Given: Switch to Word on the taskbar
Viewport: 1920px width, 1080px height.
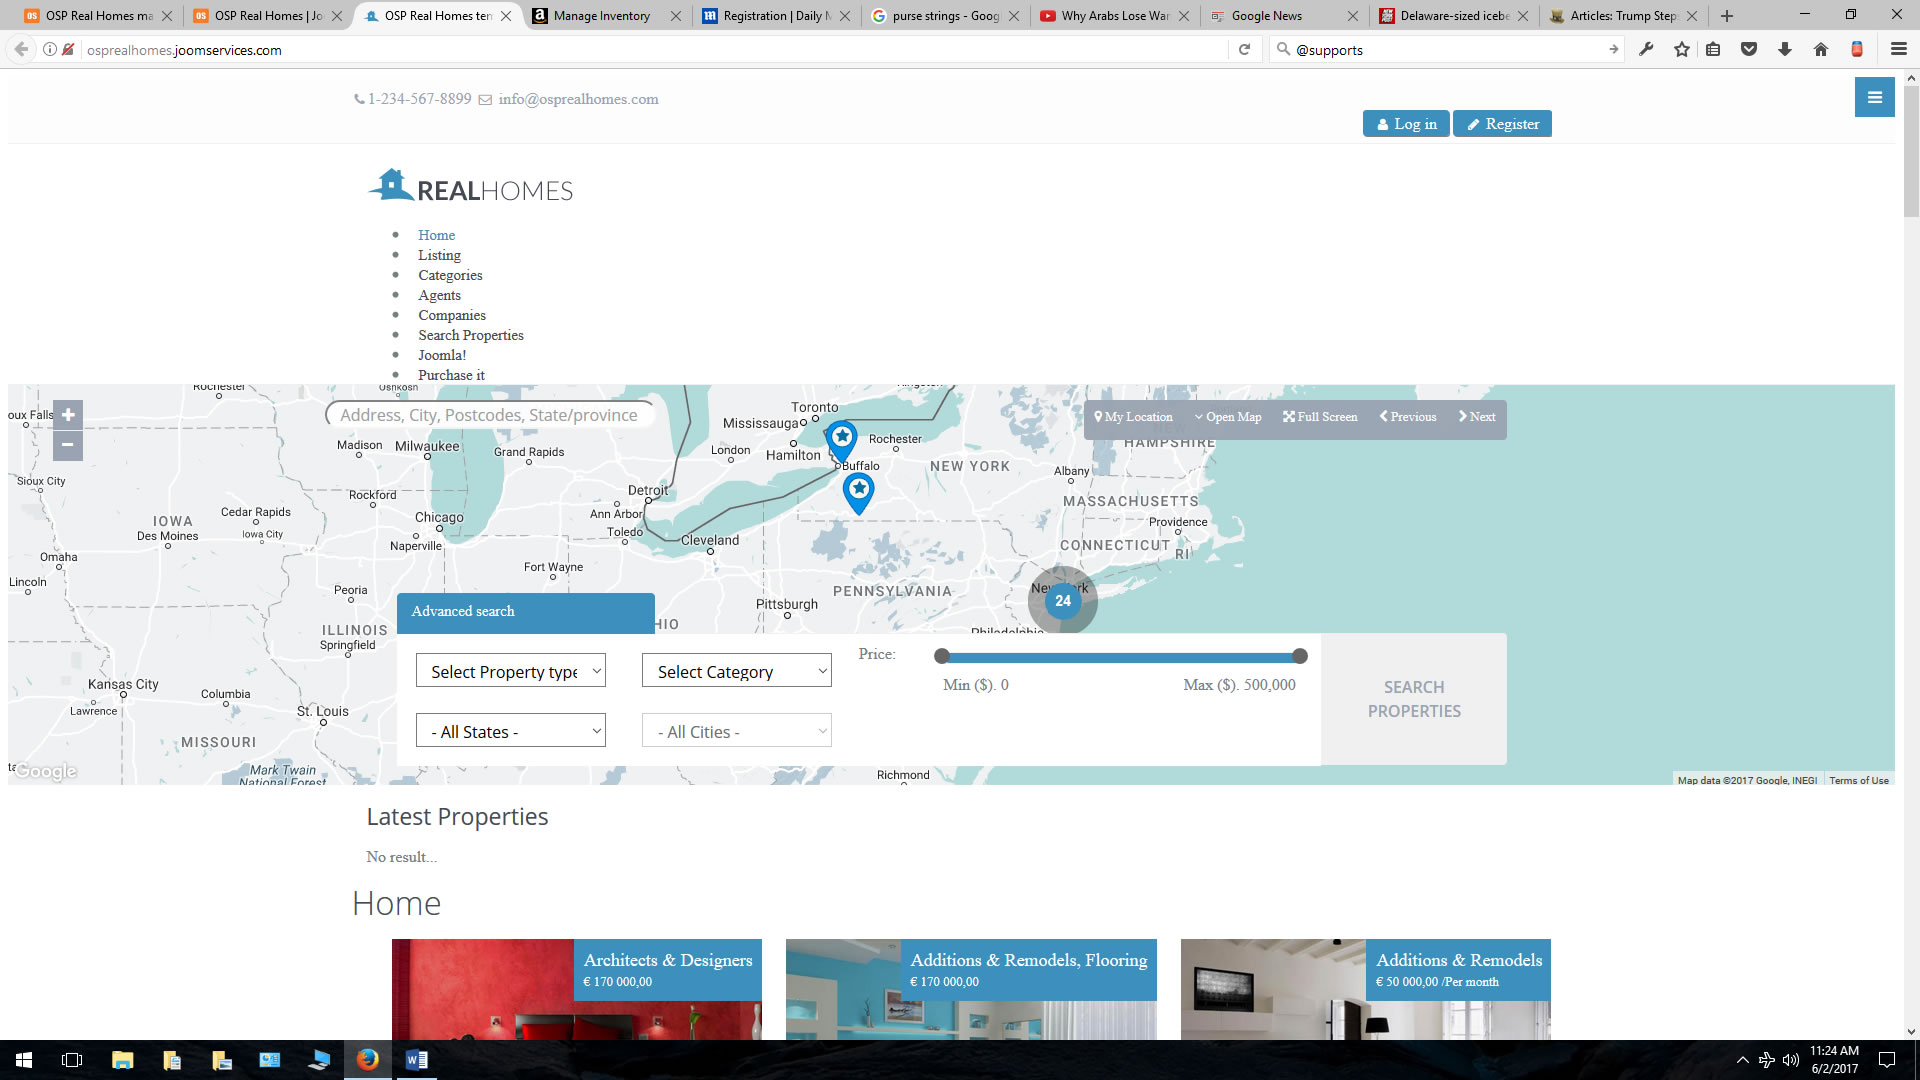Looking at the screenshot, I should coord(417,1060).
